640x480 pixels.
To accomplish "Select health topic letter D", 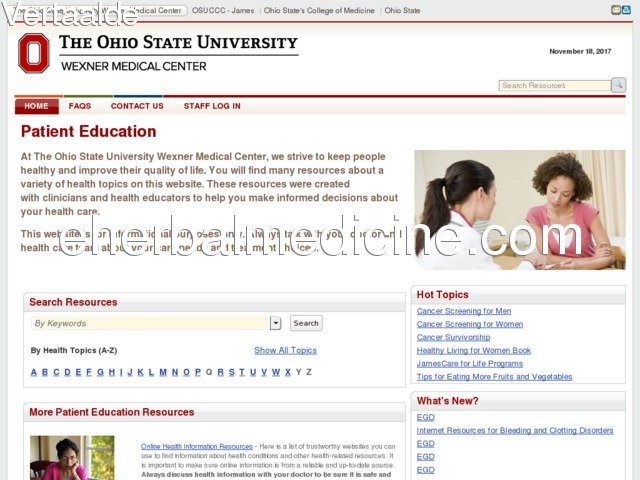I will (x=67, y=372).
